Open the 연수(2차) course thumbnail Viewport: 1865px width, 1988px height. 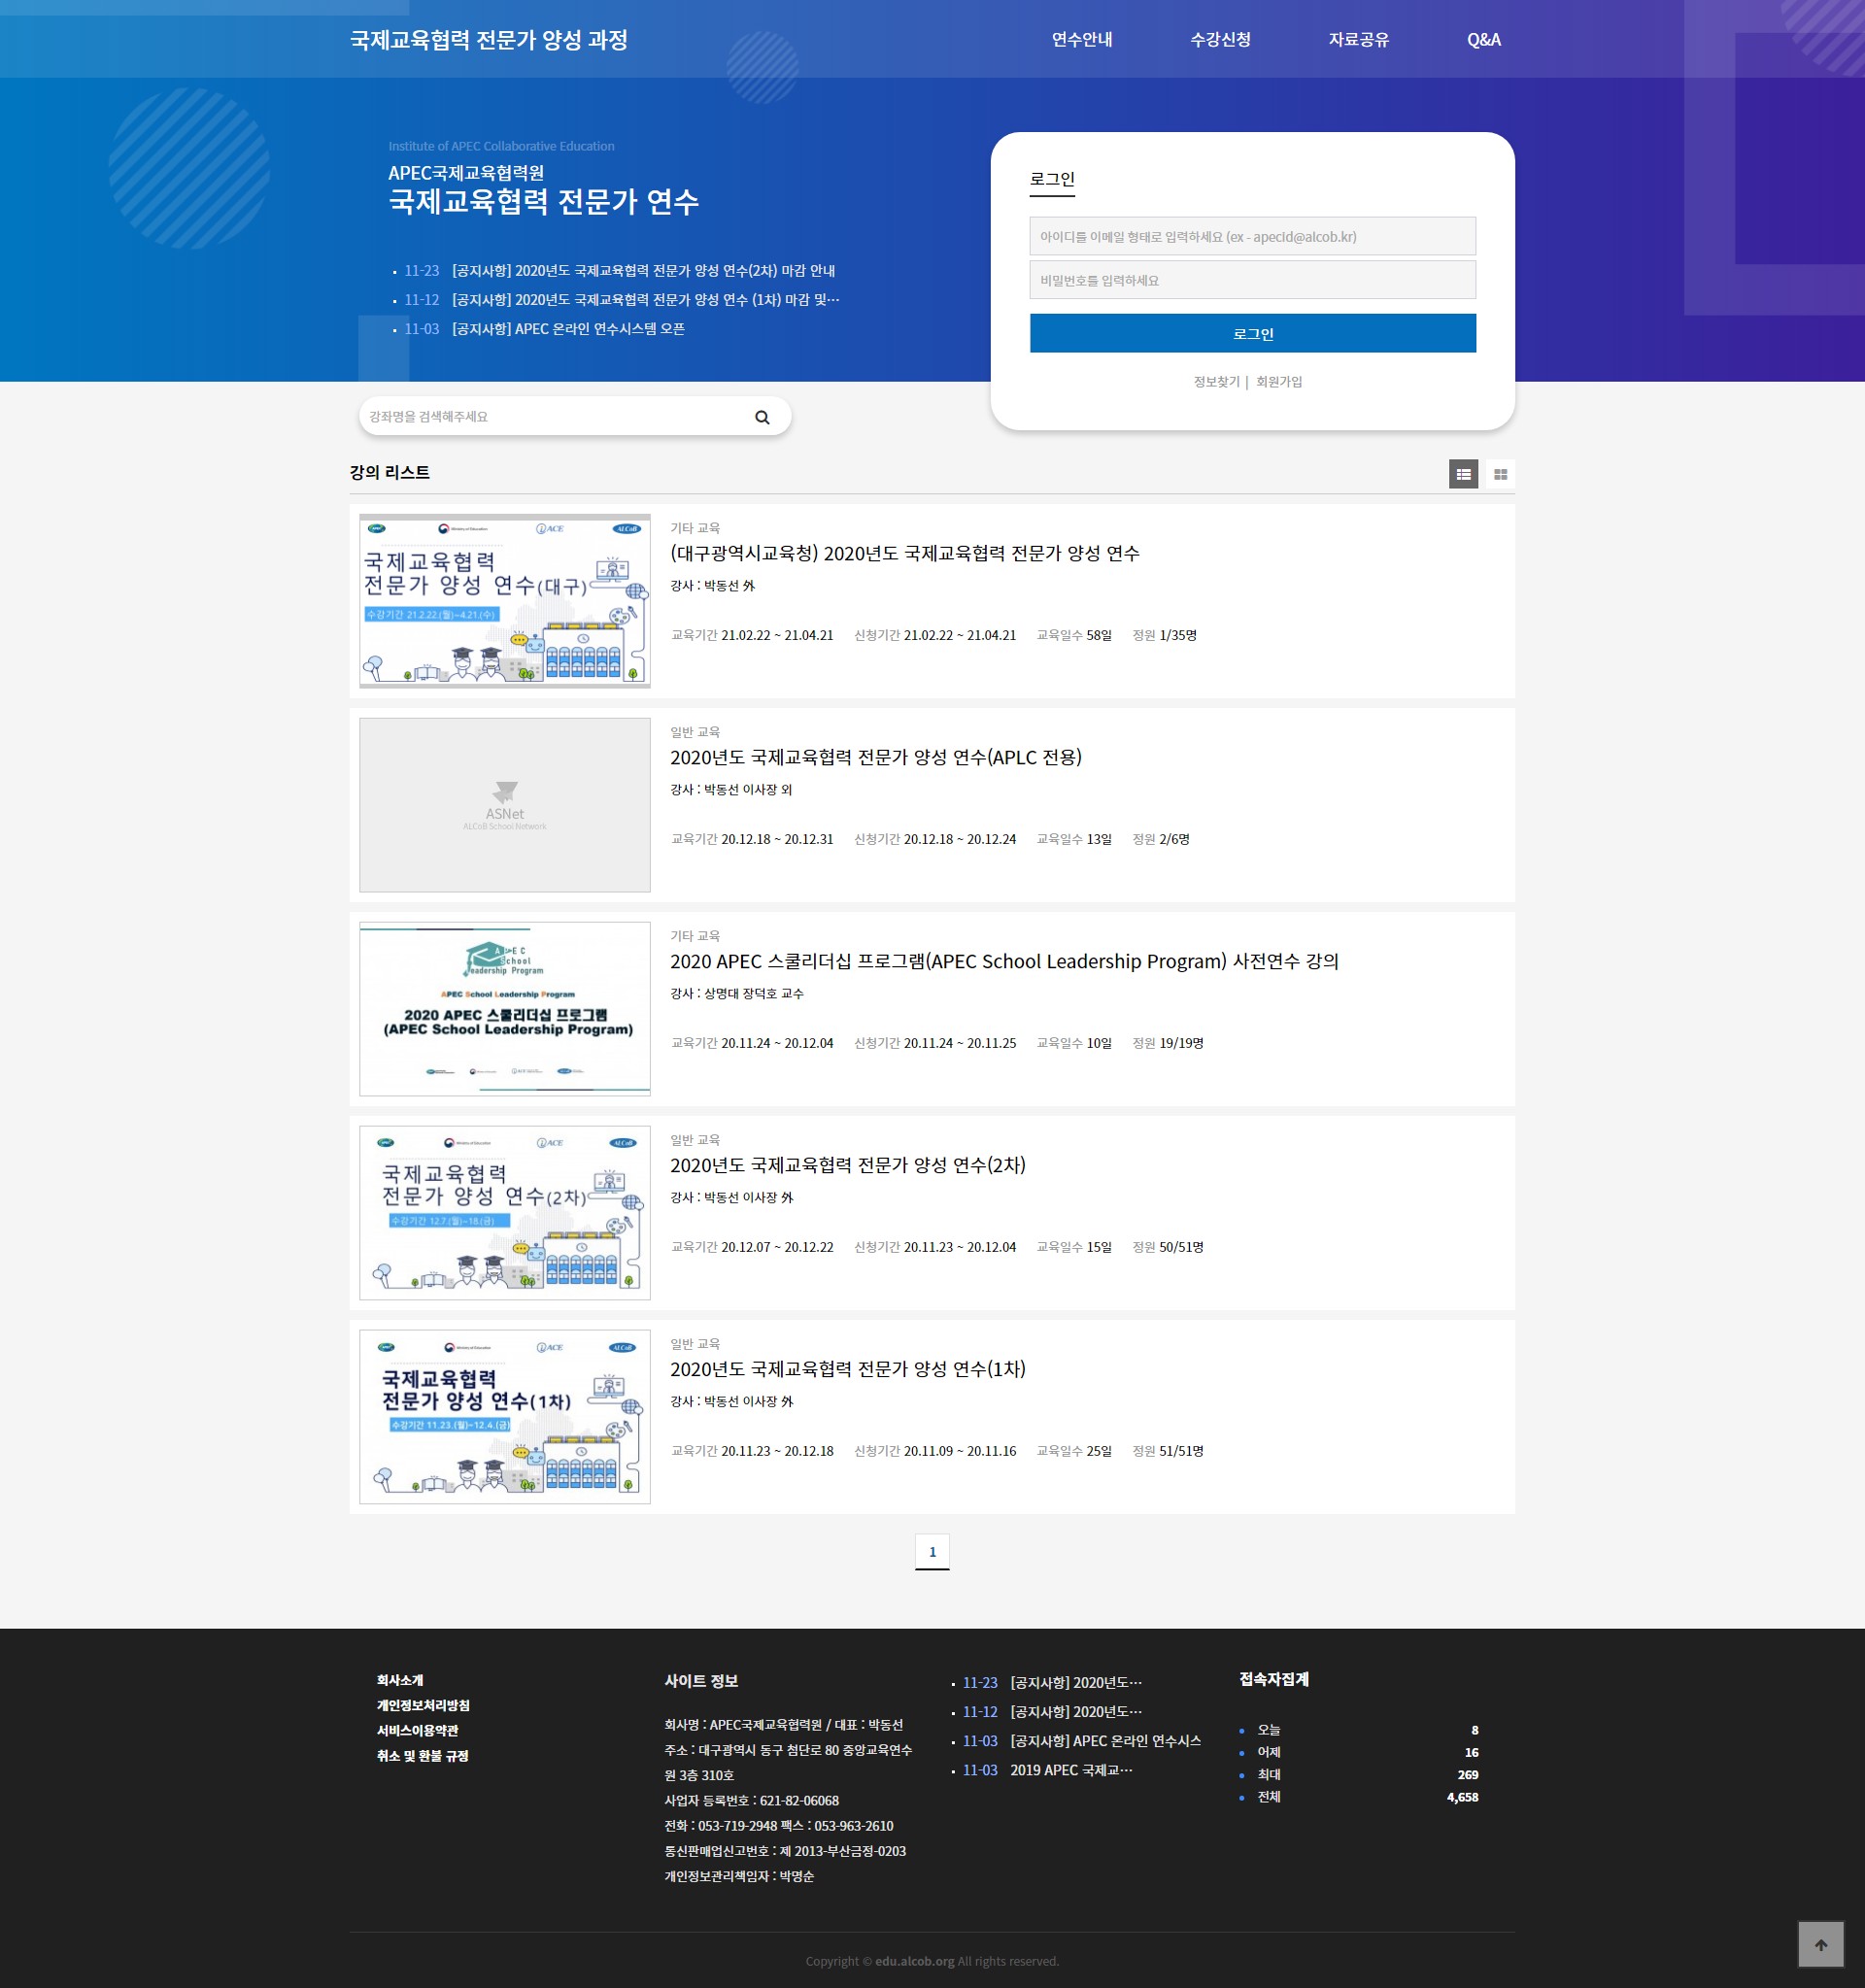click(x=505, y=1213)
